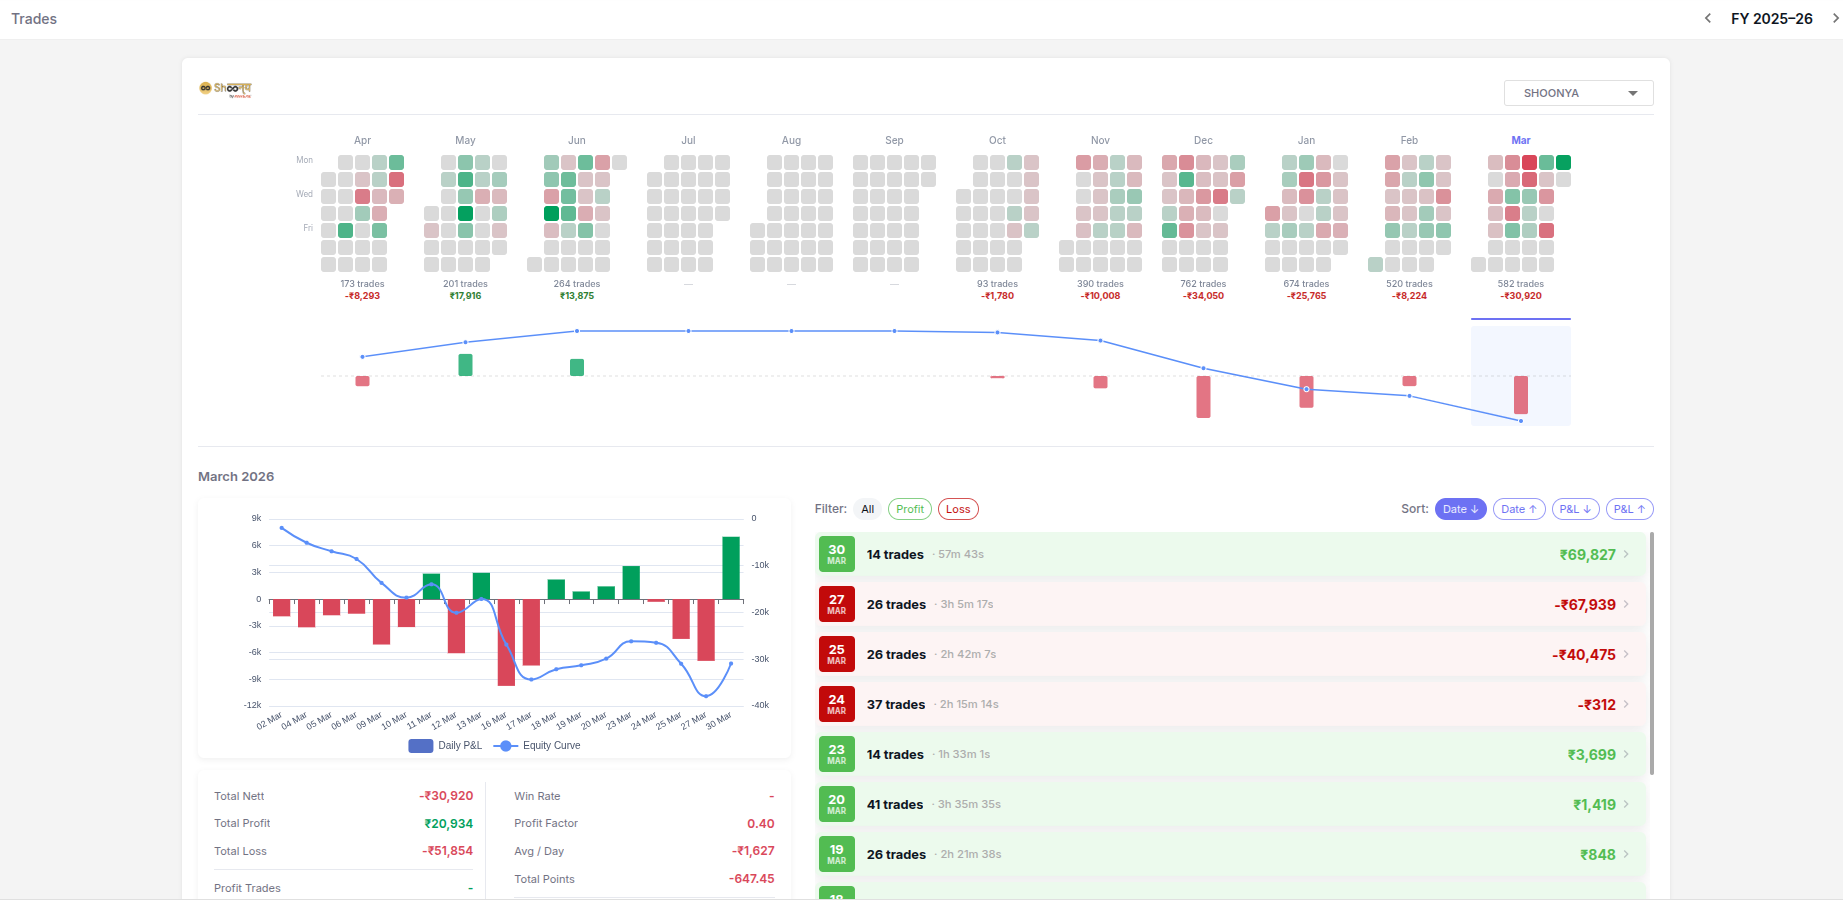The width and height of the screenshot is (1843, 900).
Task: Click -₹40,475 loss value
Action: [x=1584, y=655]
